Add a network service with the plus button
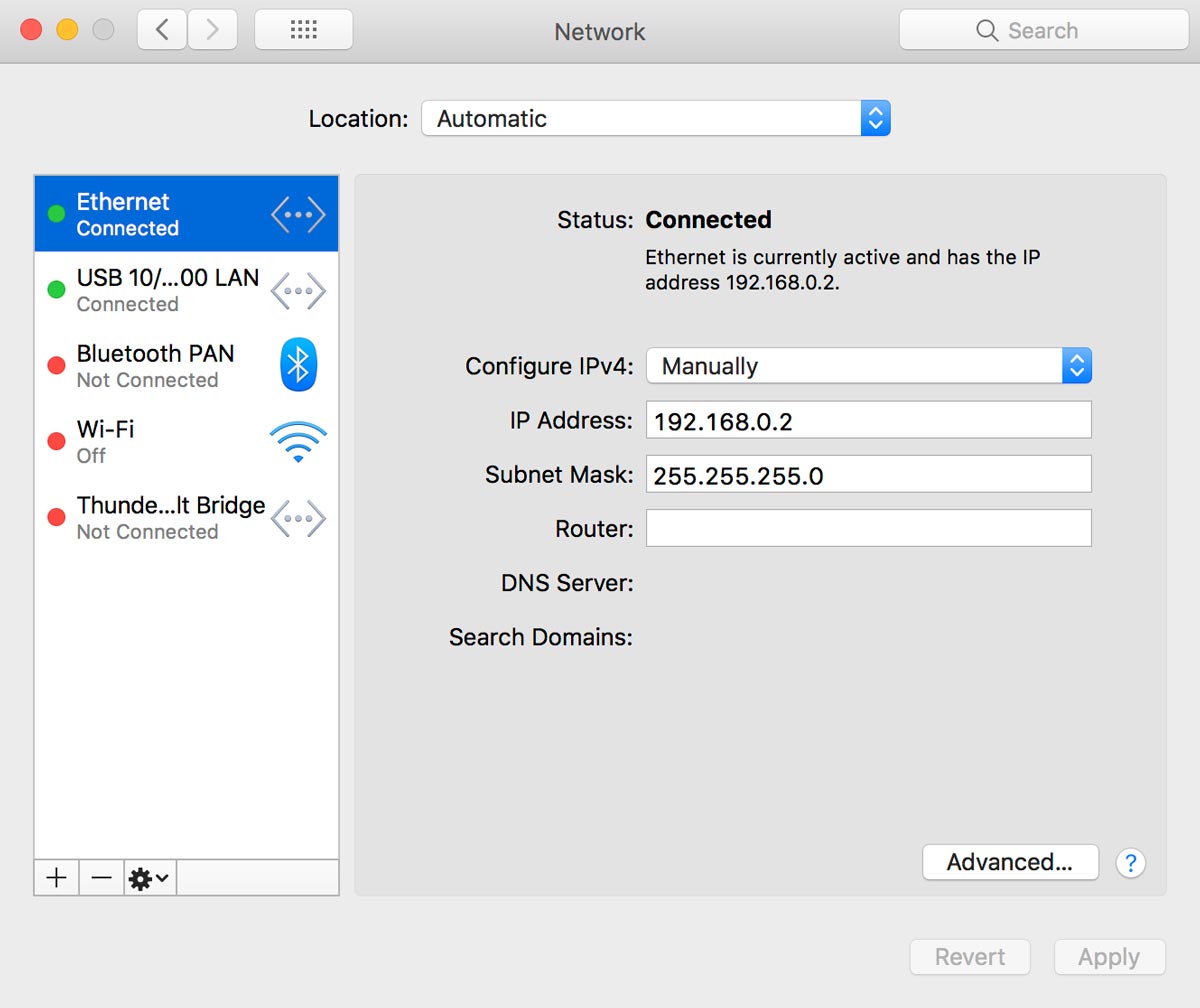This screenshot has width=1200, height=1008. tap(57, 878)
